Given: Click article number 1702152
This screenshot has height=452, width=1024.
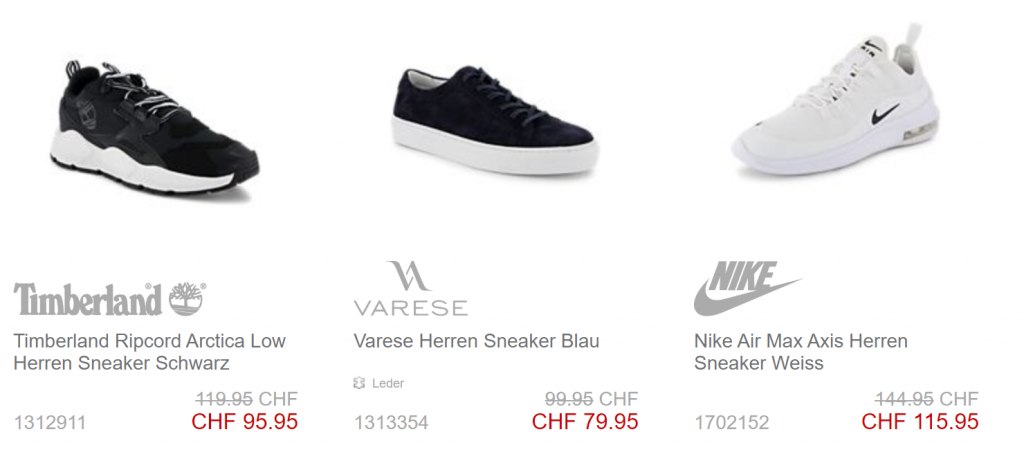Looking at the screenshot, I should (x=731, y=423).
